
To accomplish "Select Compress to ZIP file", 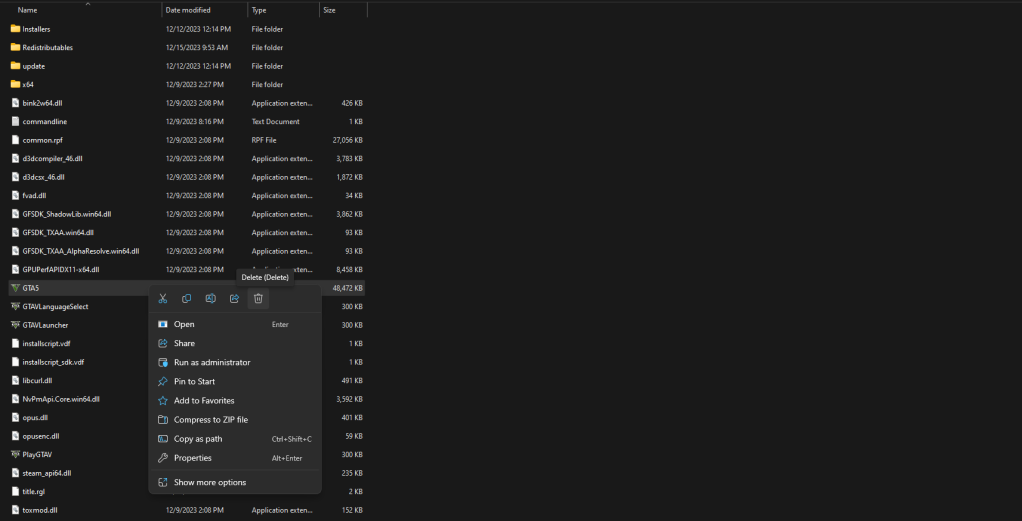I will [x=211, y=420].
